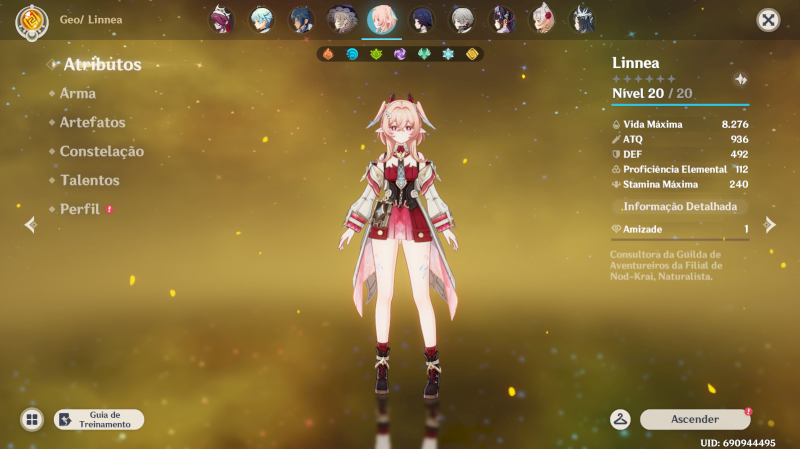The image size is (800, 449).
Task: Click the Vida Máxima stat value 8.276
Action: point(735,124)
